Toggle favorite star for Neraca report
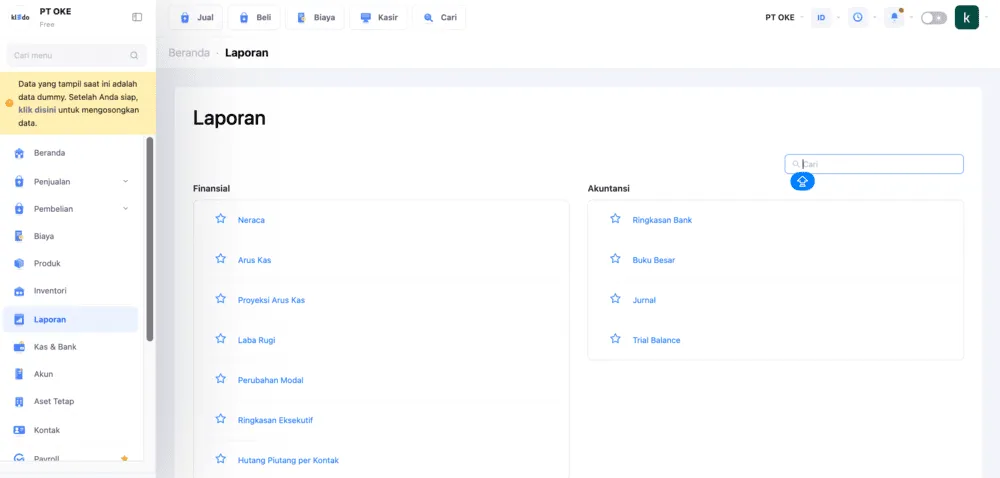Screen dimensions: 1000x478 click(221, 219)
